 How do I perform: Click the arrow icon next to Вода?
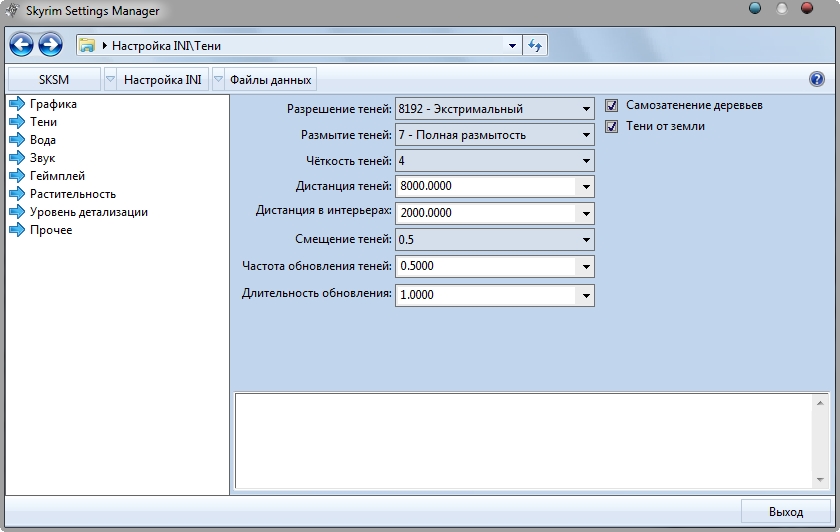coord(17,140)
